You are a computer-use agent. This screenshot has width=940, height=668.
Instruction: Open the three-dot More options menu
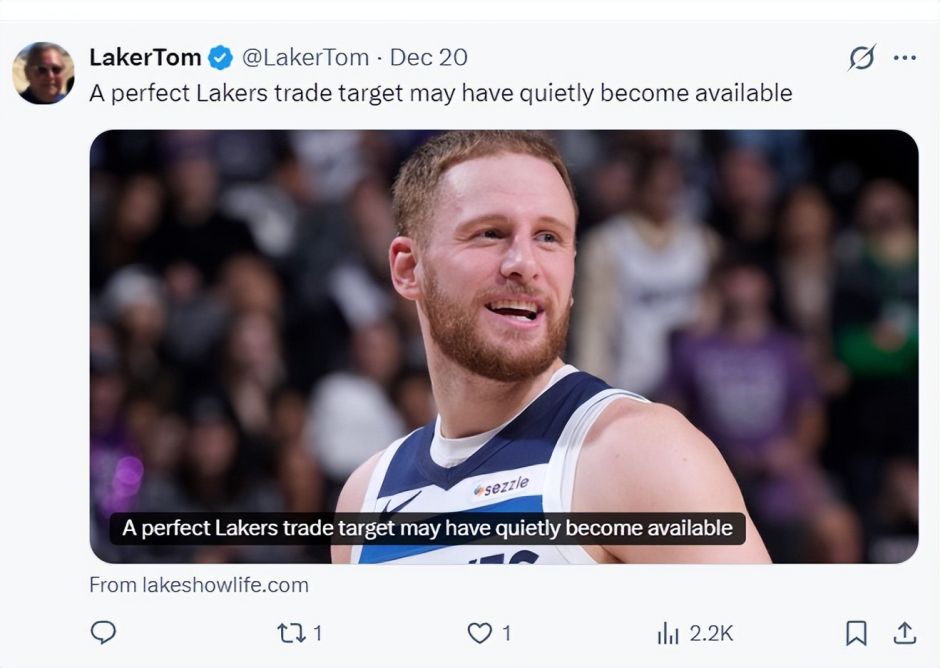[x=904, y=58]
